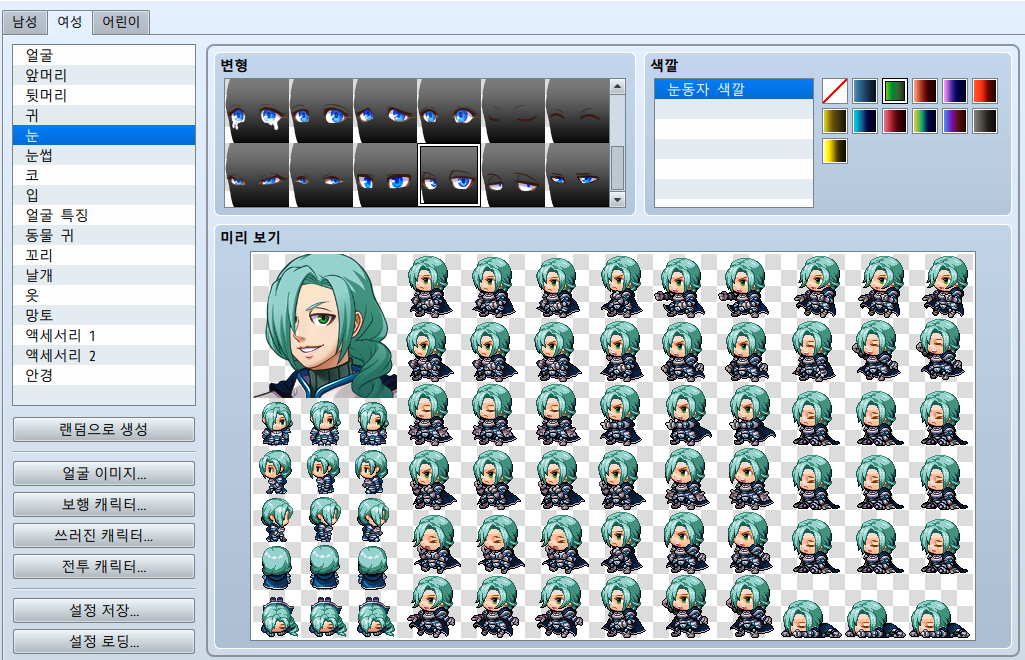This screenshot has height=660, width=1025.
Task: Select 꼬리 in the parts list
Action: pos(104,256)
